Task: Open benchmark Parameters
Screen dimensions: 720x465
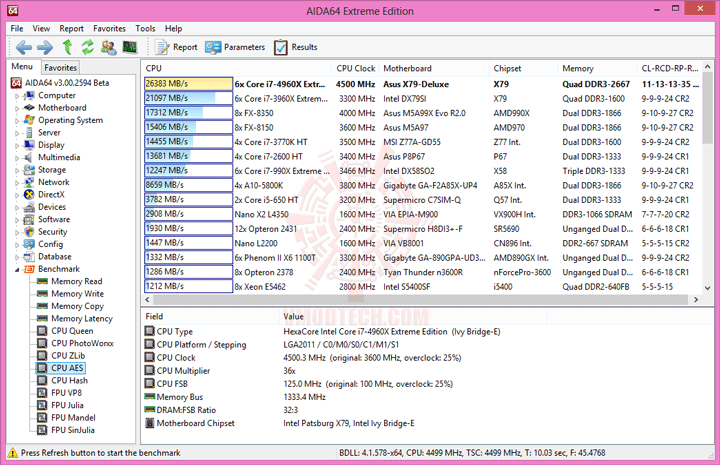Action: pyautogui.click(x=235, y=47)
